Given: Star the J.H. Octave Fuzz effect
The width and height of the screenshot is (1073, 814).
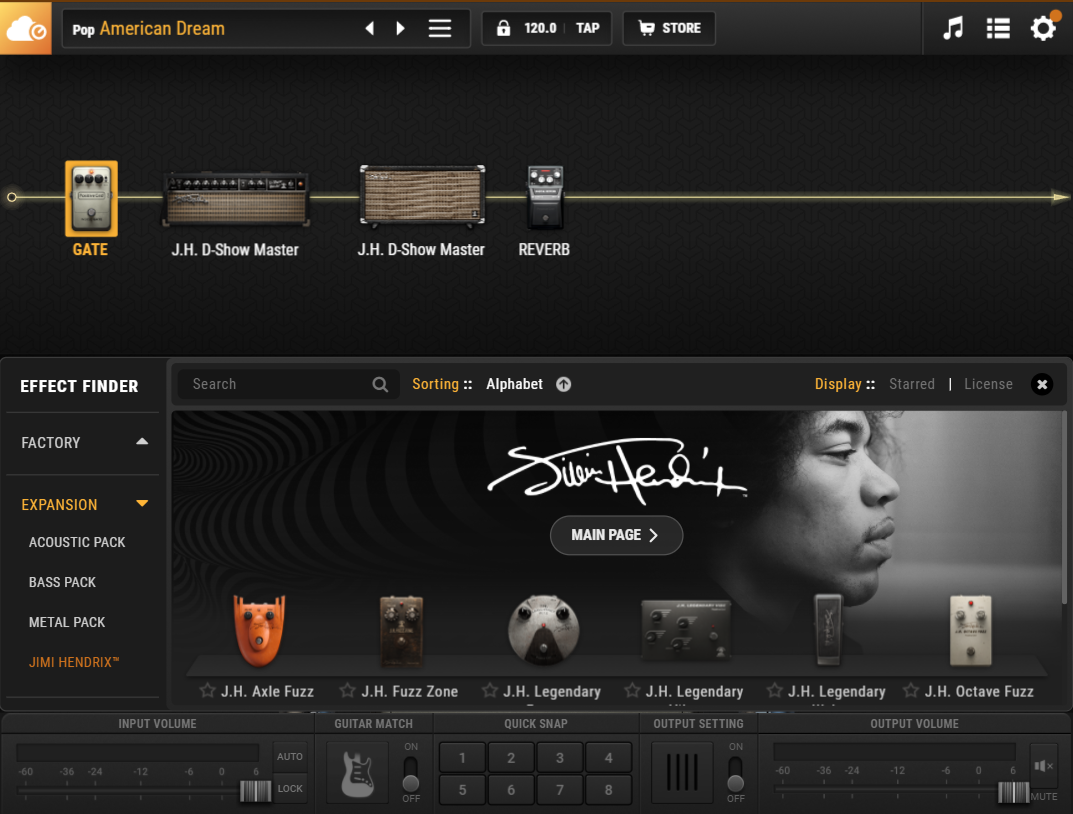Looking at the screenshot, I should (x=911, y=690).
